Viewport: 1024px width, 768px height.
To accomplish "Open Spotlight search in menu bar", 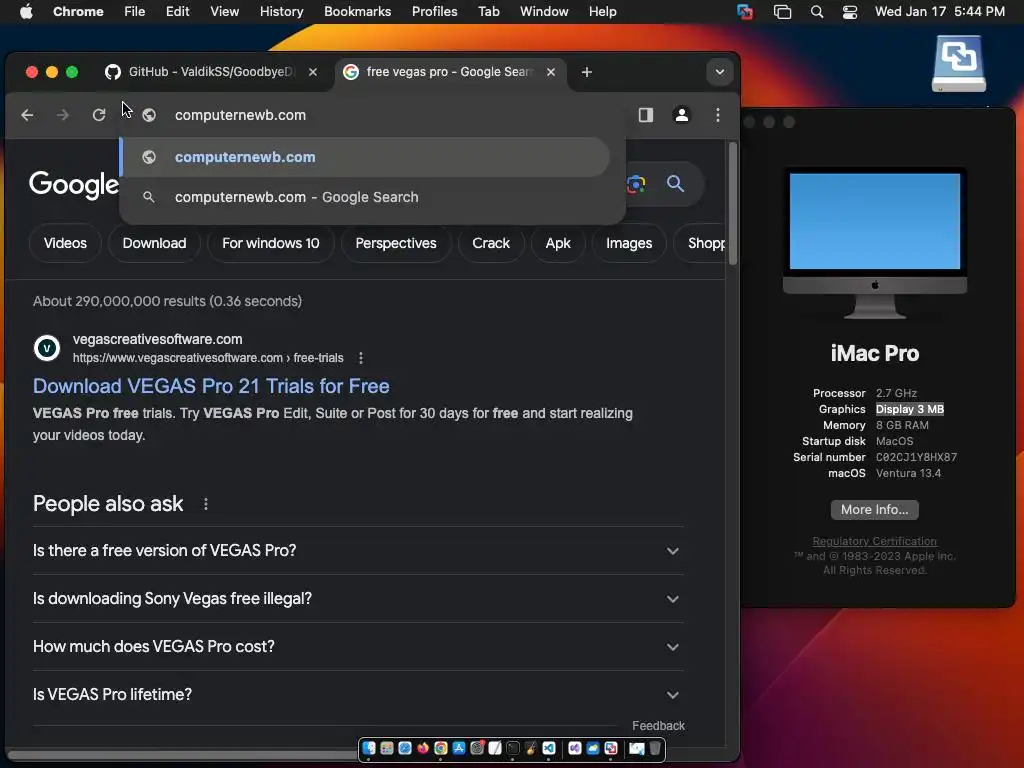I will pyautogui.click(x=816, y=11).
